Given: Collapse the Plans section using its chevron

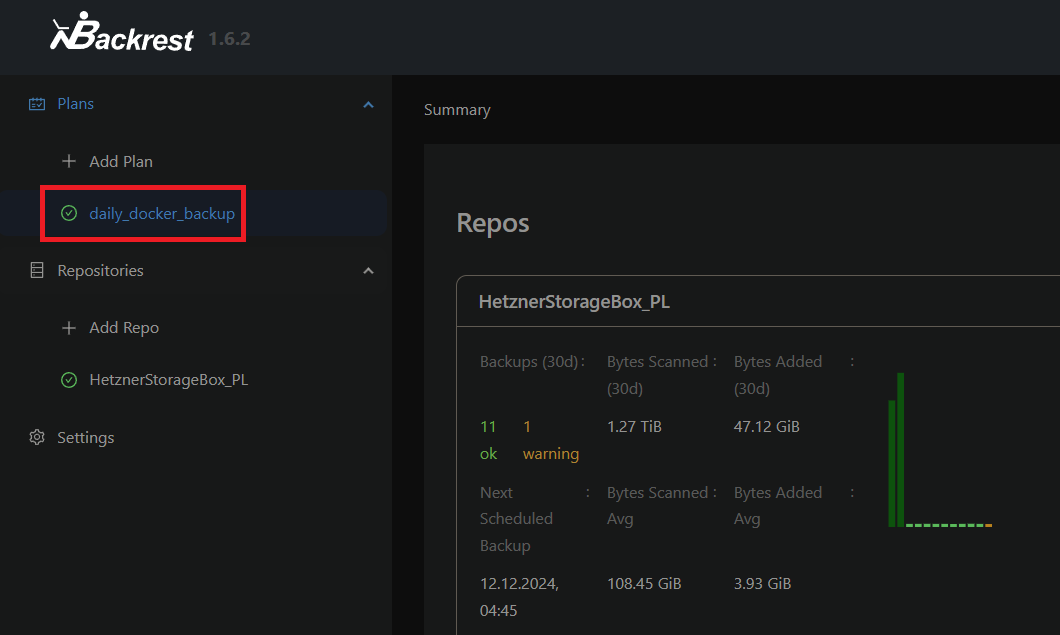Looking at the screenshot, I should point(368,104).
